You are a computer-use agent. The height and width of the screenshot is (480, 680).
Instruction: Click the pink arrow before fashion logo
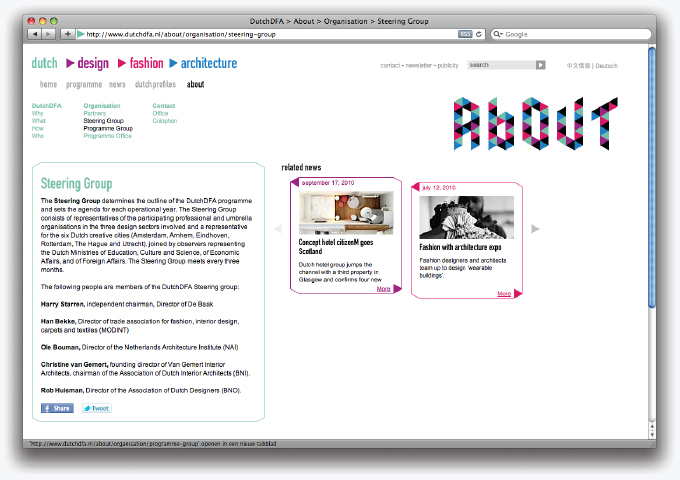pyautogui.click(x=122, y=63)
